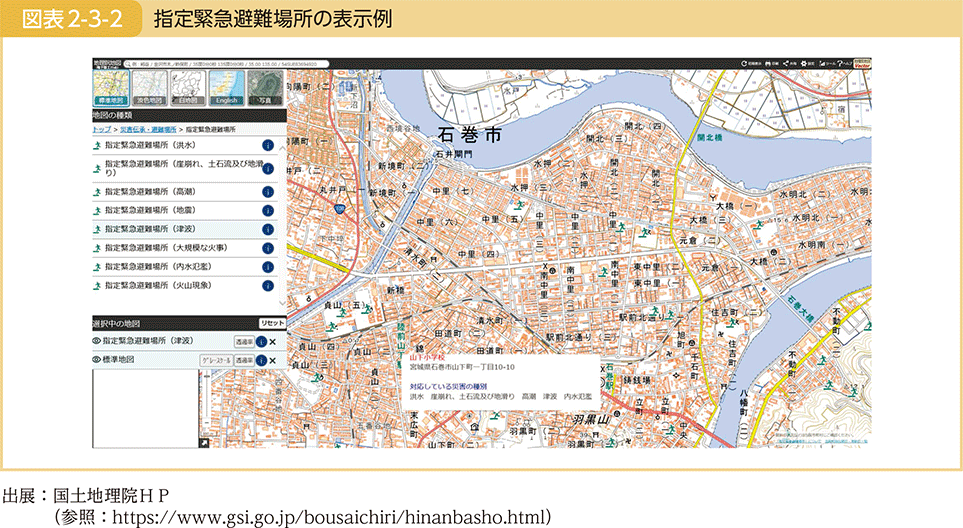
Task: Open info icon for 地震 layer
Action: point(268,211)
